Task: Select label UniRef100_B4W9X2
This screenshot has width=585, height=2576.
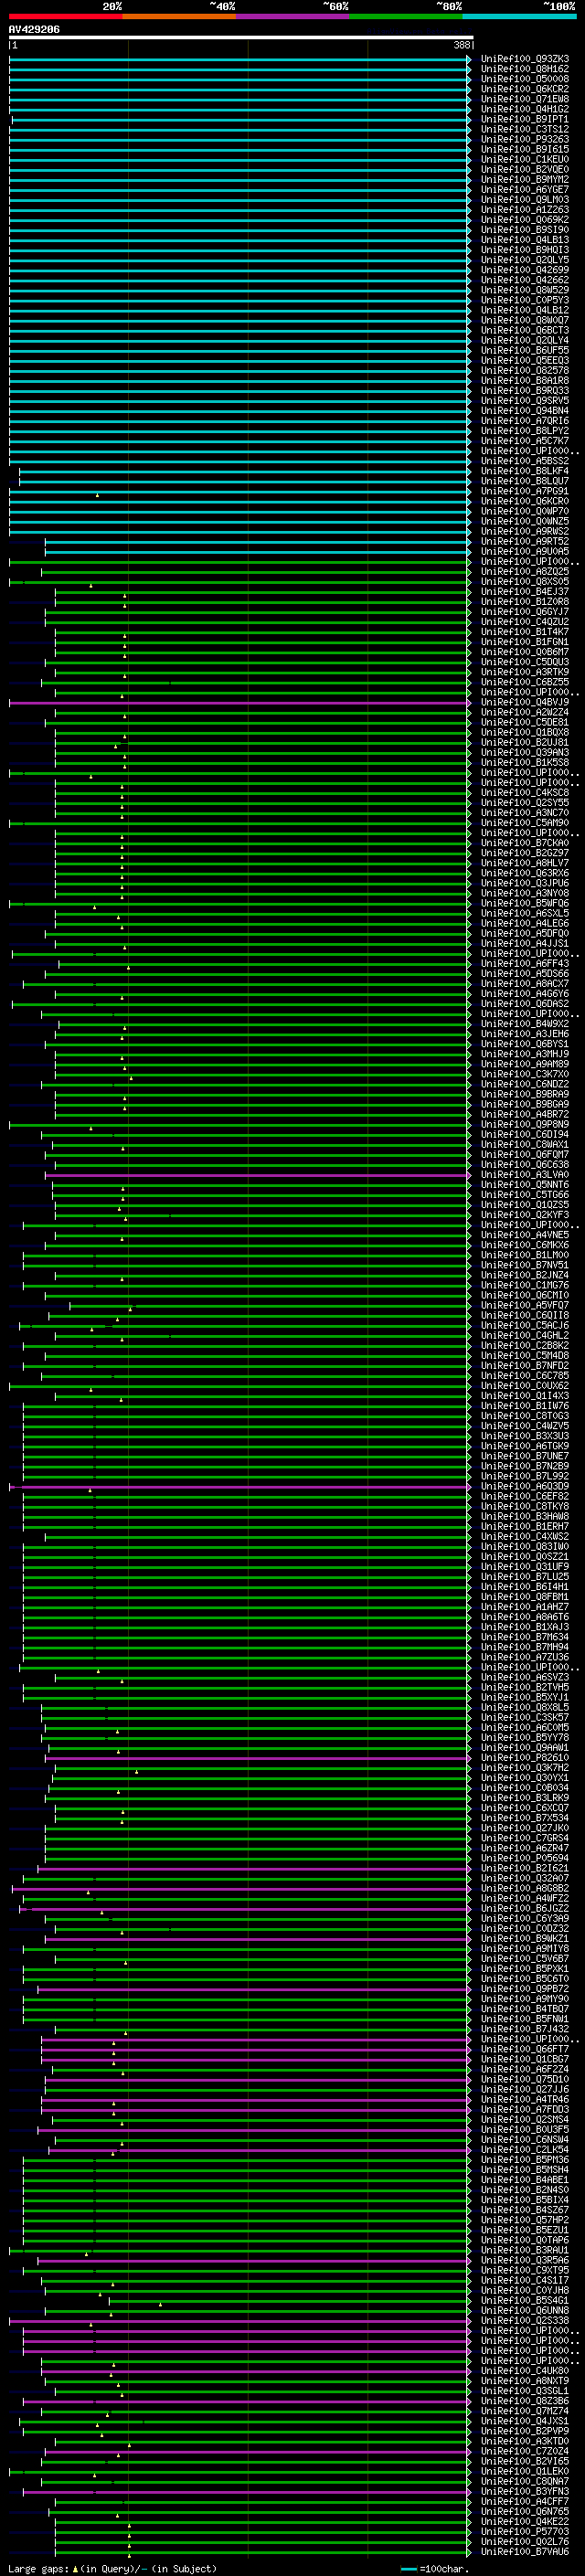Action: (525, 1024)
